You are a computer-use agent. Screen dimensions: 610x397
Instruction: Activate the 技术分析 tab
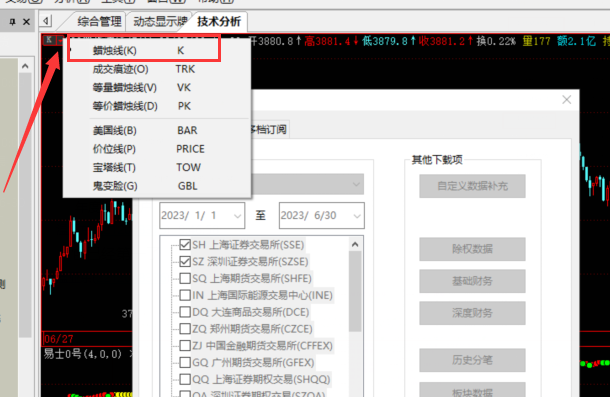tap(219, 21)
